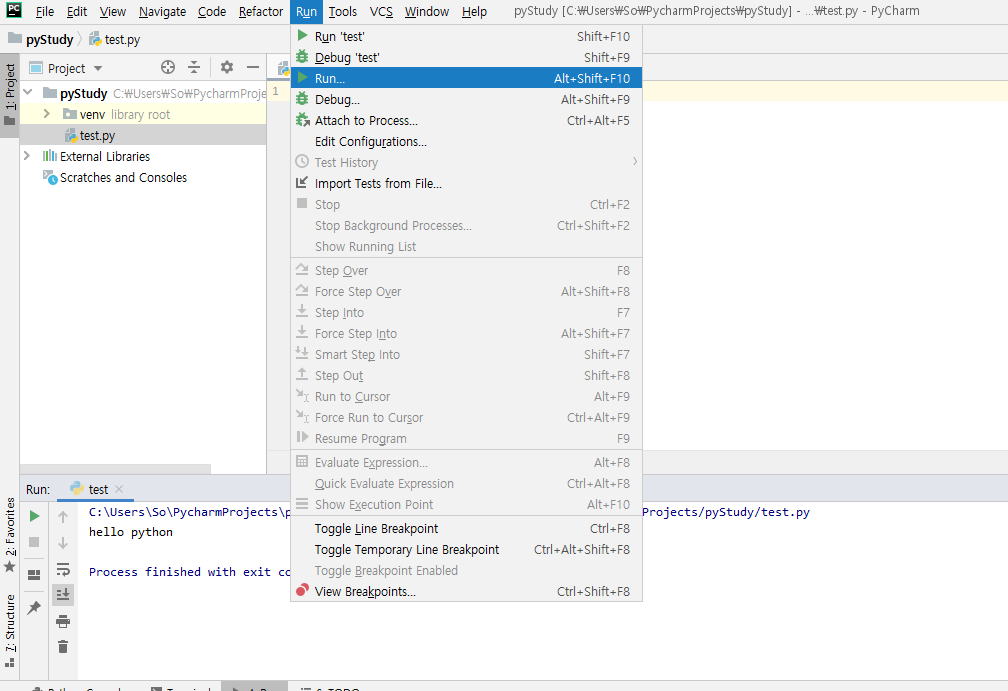The width and height of the screenshot is (1008, 691).
Task: Choose Import Tests from File... item
Action: pos(466,184)
